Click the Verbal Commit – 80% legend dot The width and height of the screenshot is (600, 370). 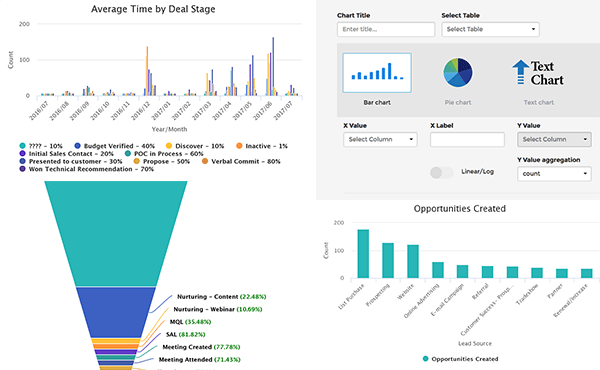point(205,161)
